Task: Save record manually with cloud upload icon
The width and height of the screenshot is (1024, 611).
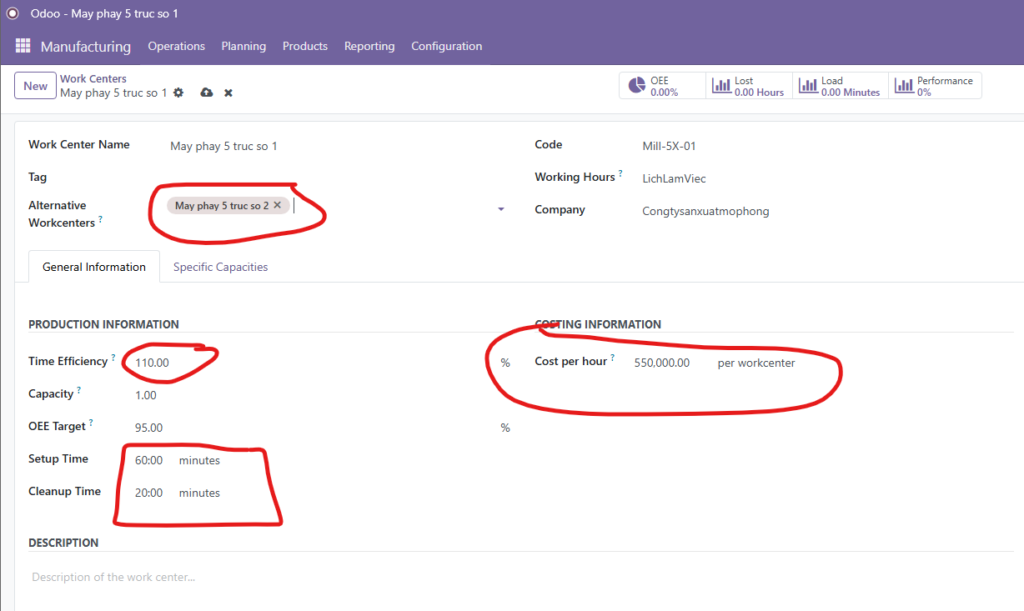Action: click(206, 93)
